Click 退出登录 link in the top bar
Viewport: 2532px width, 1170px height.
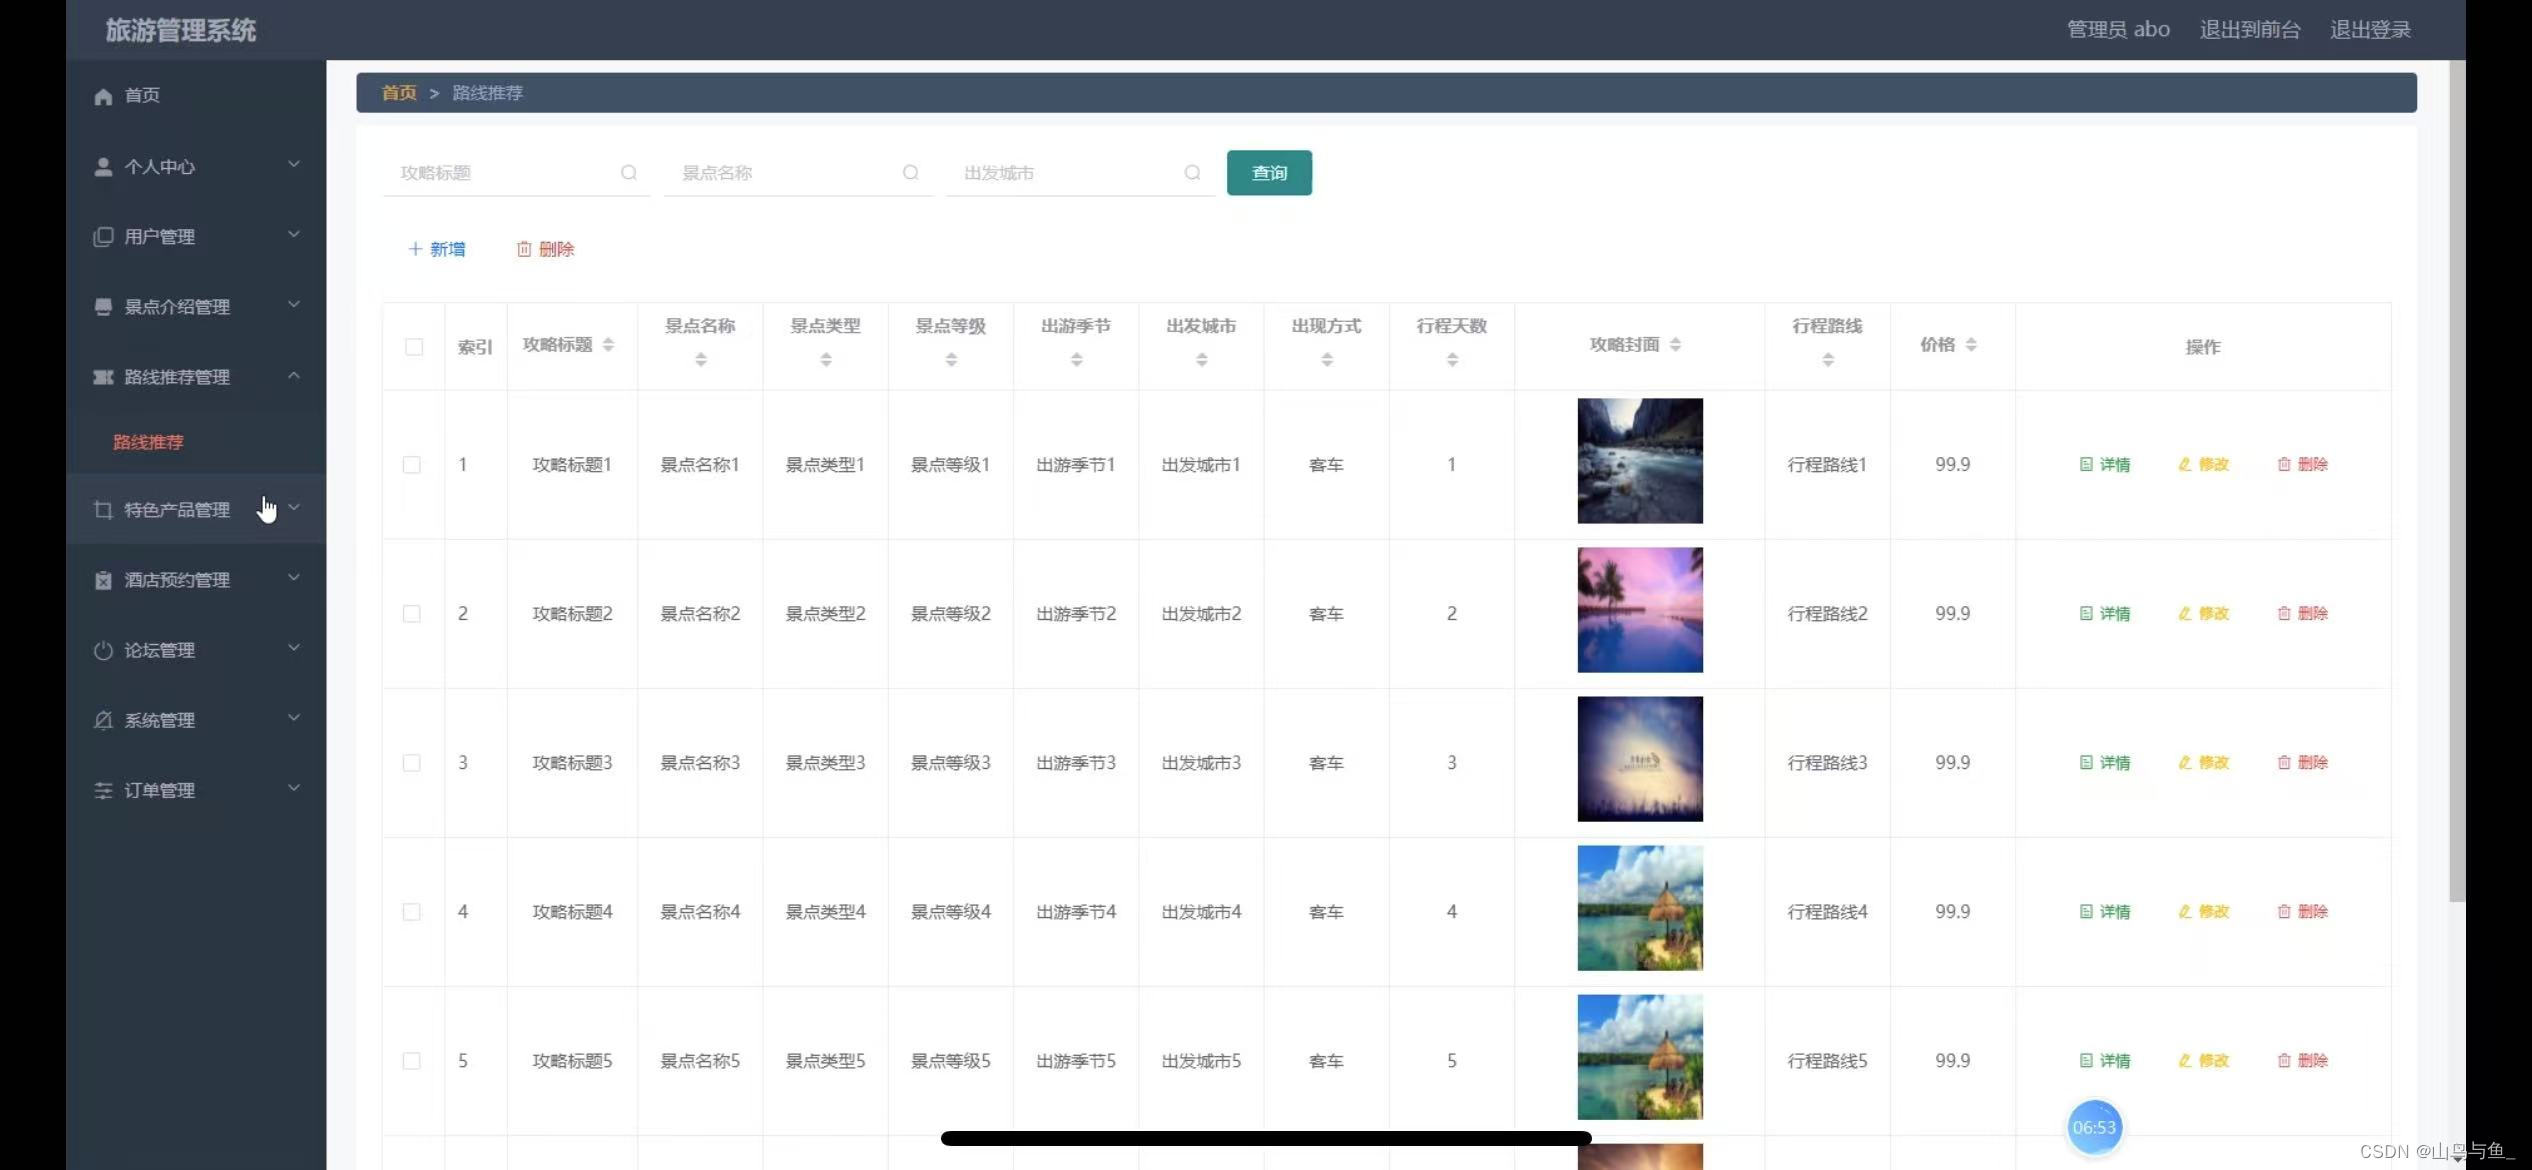click(2370, 30)
